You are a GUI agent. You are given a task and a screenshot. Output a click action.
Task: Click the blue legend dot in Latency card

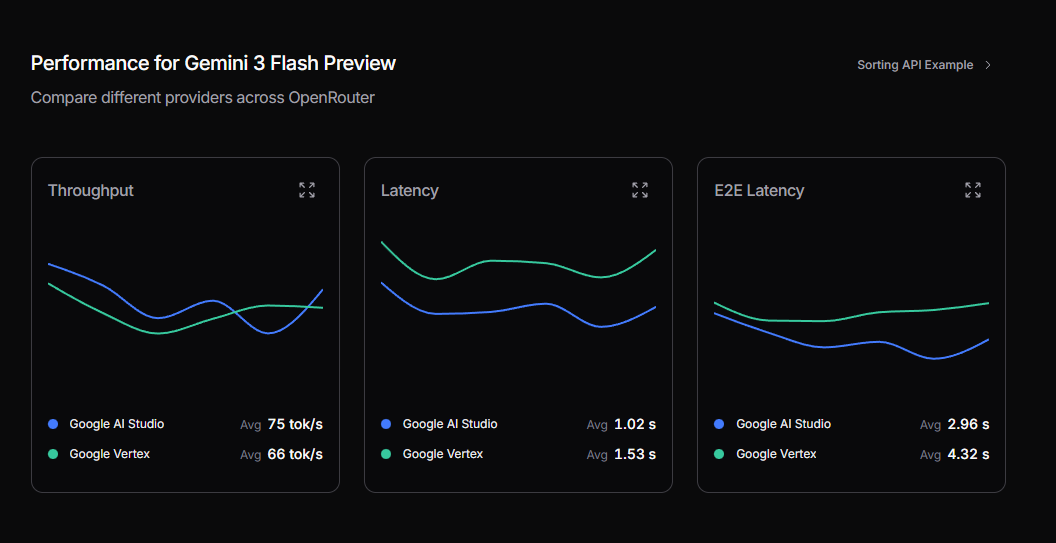(x=386, y=424)
